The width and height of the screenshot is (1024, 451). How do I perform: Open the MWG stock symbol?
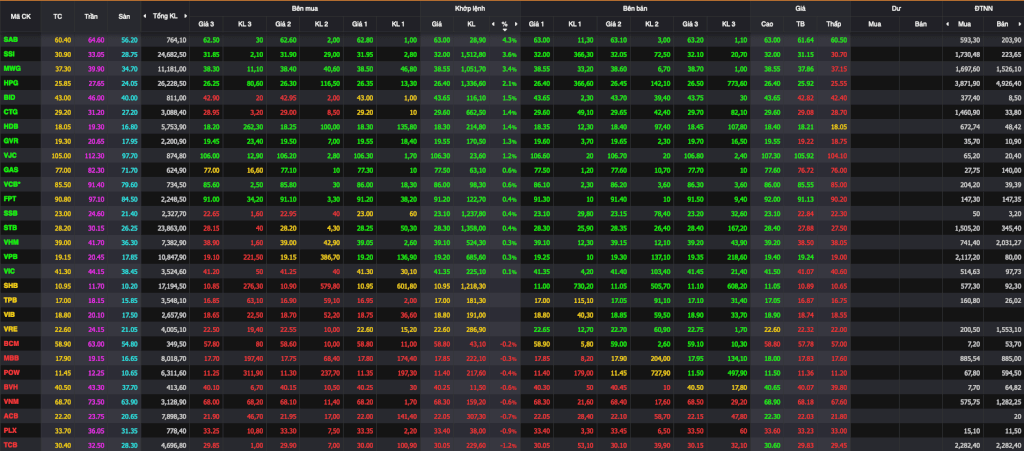pos(12,67)
